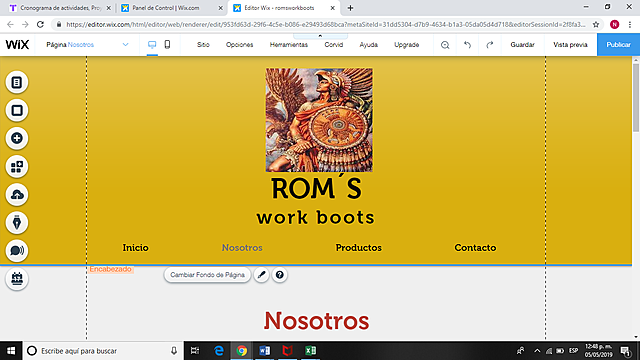This screenshot has width=640, height=360.
Task: Bookmark this page with star icon
Action: point(596,24)
